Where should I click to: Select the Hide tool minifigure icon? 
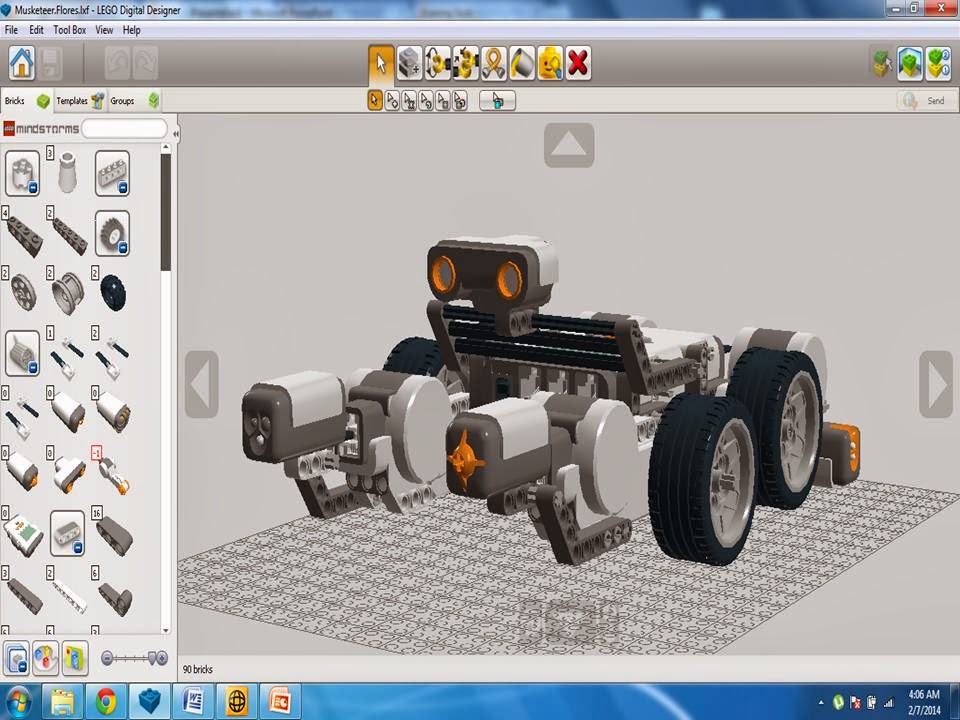(548, 62)
